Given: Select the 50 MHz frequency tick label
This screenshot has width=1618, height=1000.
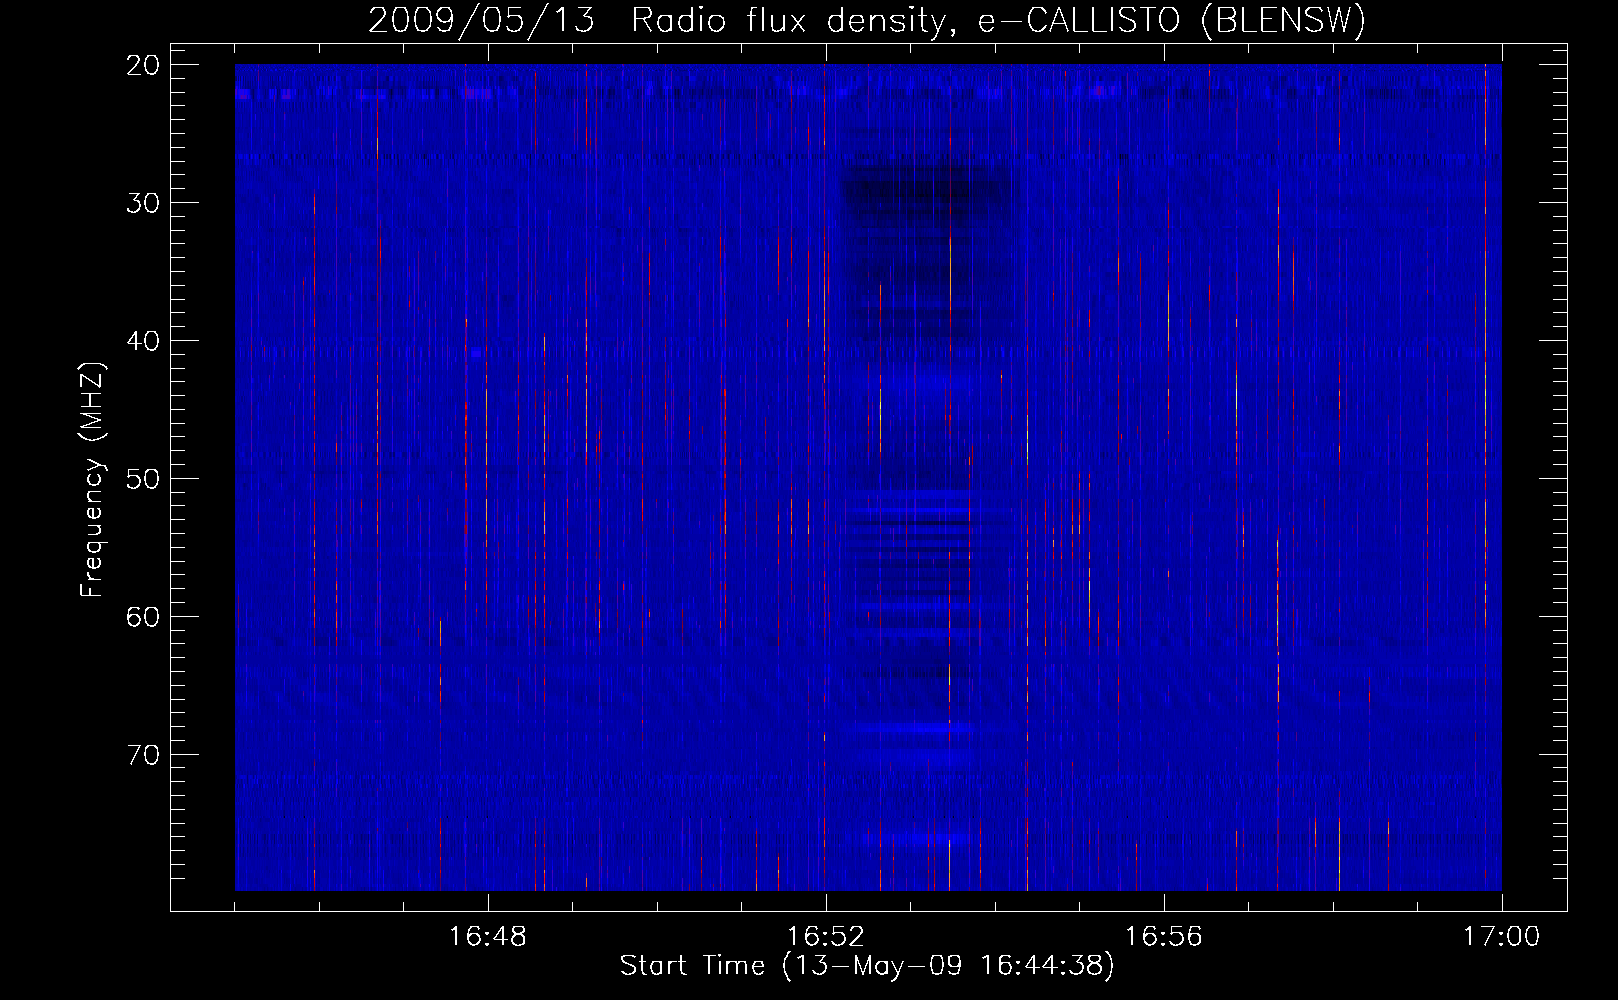Looking at the screenshot, I should click(x=144, y=479).
